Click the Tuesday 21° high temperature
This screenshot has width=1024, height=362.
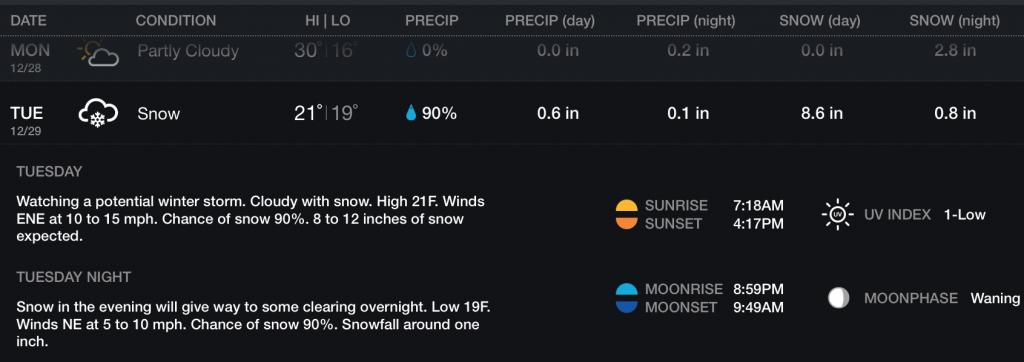[308, 114]
